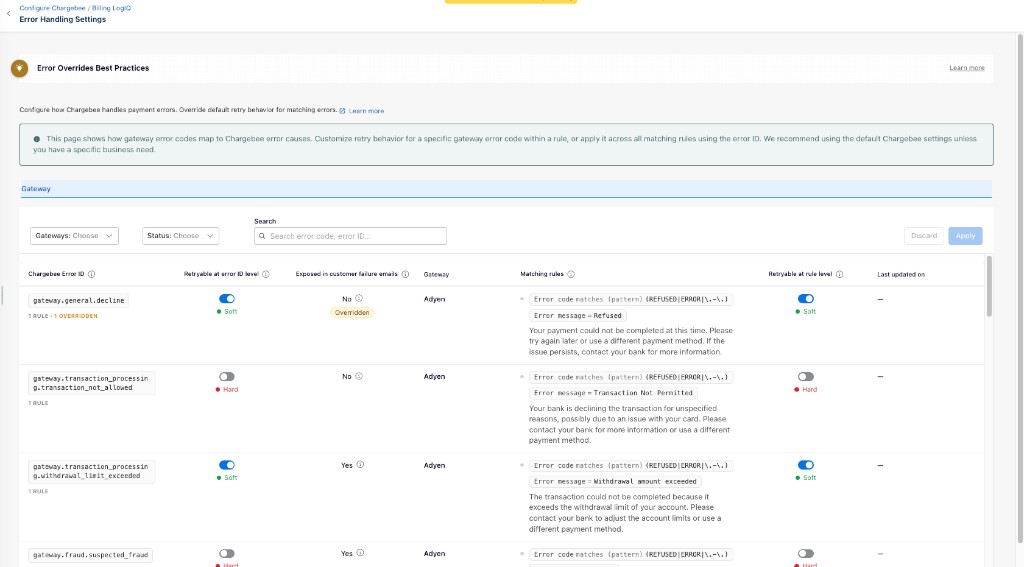Click the table's vertical scrollbar thumb
Image resolution: width=1024 pixels, height=567 pixels.
pyautogui.click(x=989, y=286)
